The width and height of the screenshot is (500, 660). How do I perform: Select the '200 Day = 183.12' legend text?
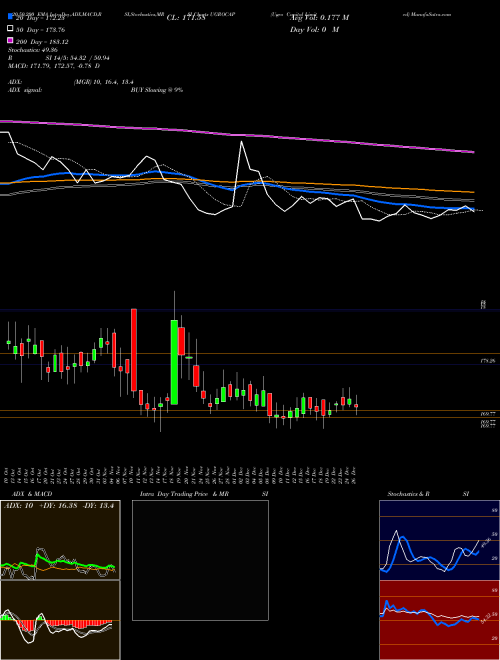click(x=42, y=42)
